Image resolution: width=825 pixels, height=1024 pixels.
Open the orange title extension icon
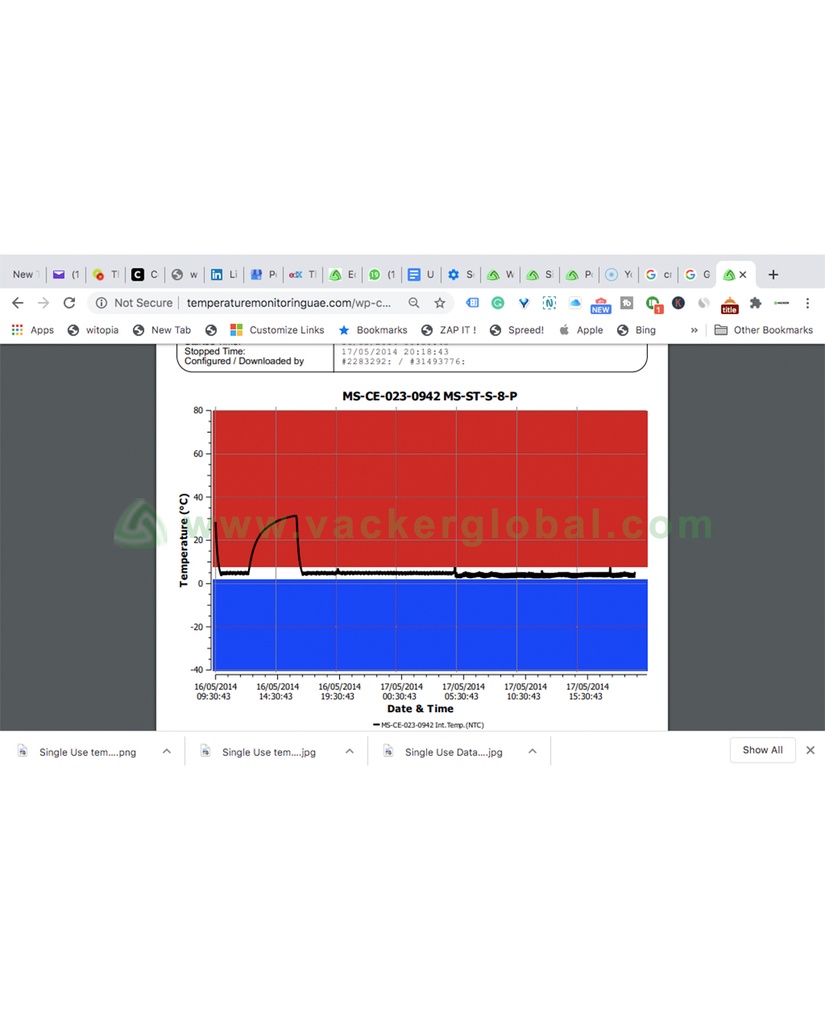[x=730, y=305]
